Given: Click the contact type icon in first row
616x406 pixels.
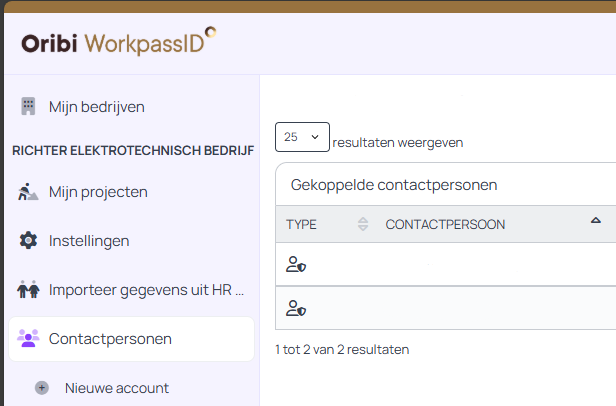Looking at the screenshot, I should point(295,265).
